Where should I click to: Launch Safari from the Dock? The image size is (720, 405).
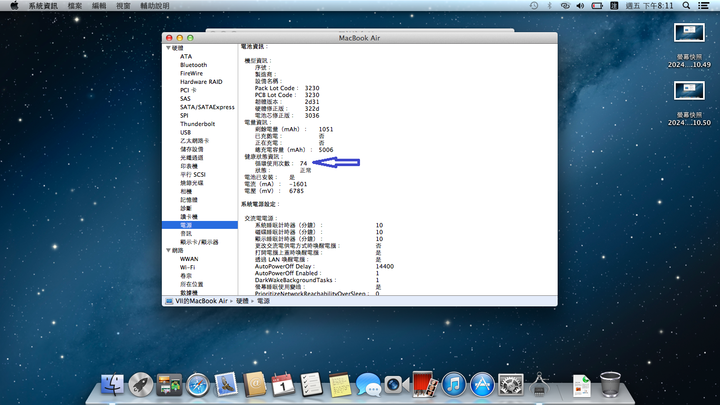click(197, 385)
